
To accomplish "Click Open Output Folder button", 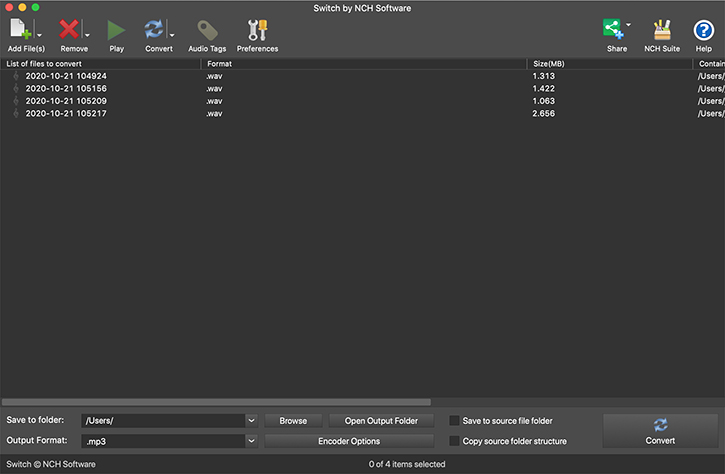I will pyautogui.click(x=381, y=421).
